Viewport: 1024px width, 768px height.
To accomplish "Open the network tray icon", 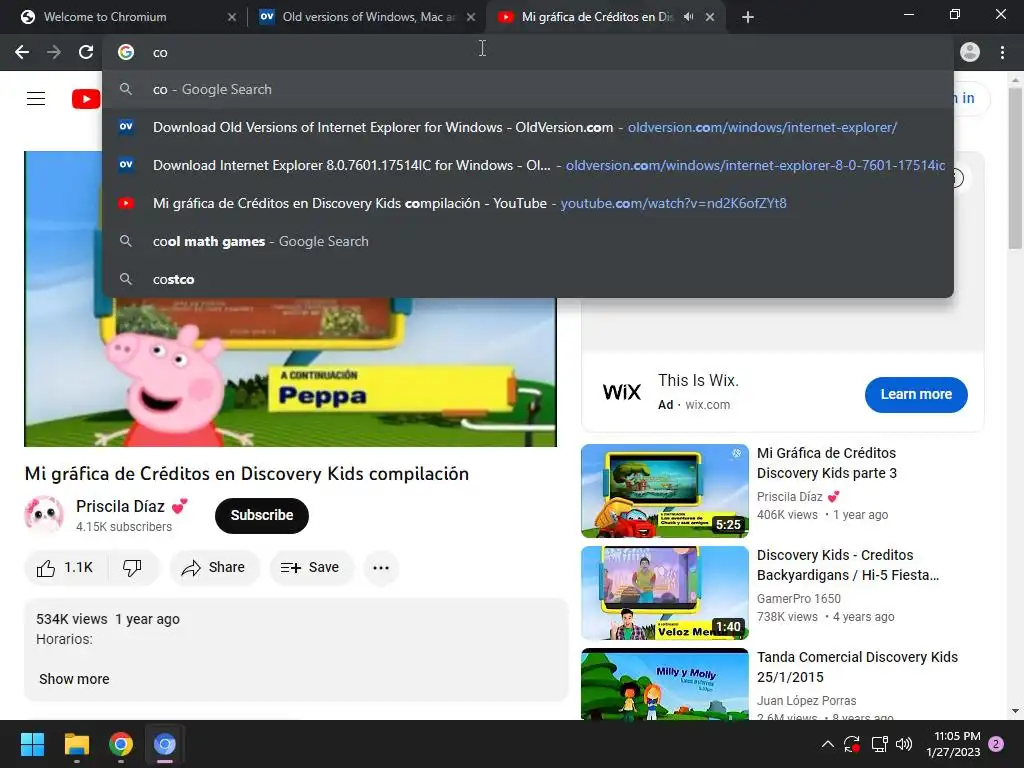I will (879, 744).
